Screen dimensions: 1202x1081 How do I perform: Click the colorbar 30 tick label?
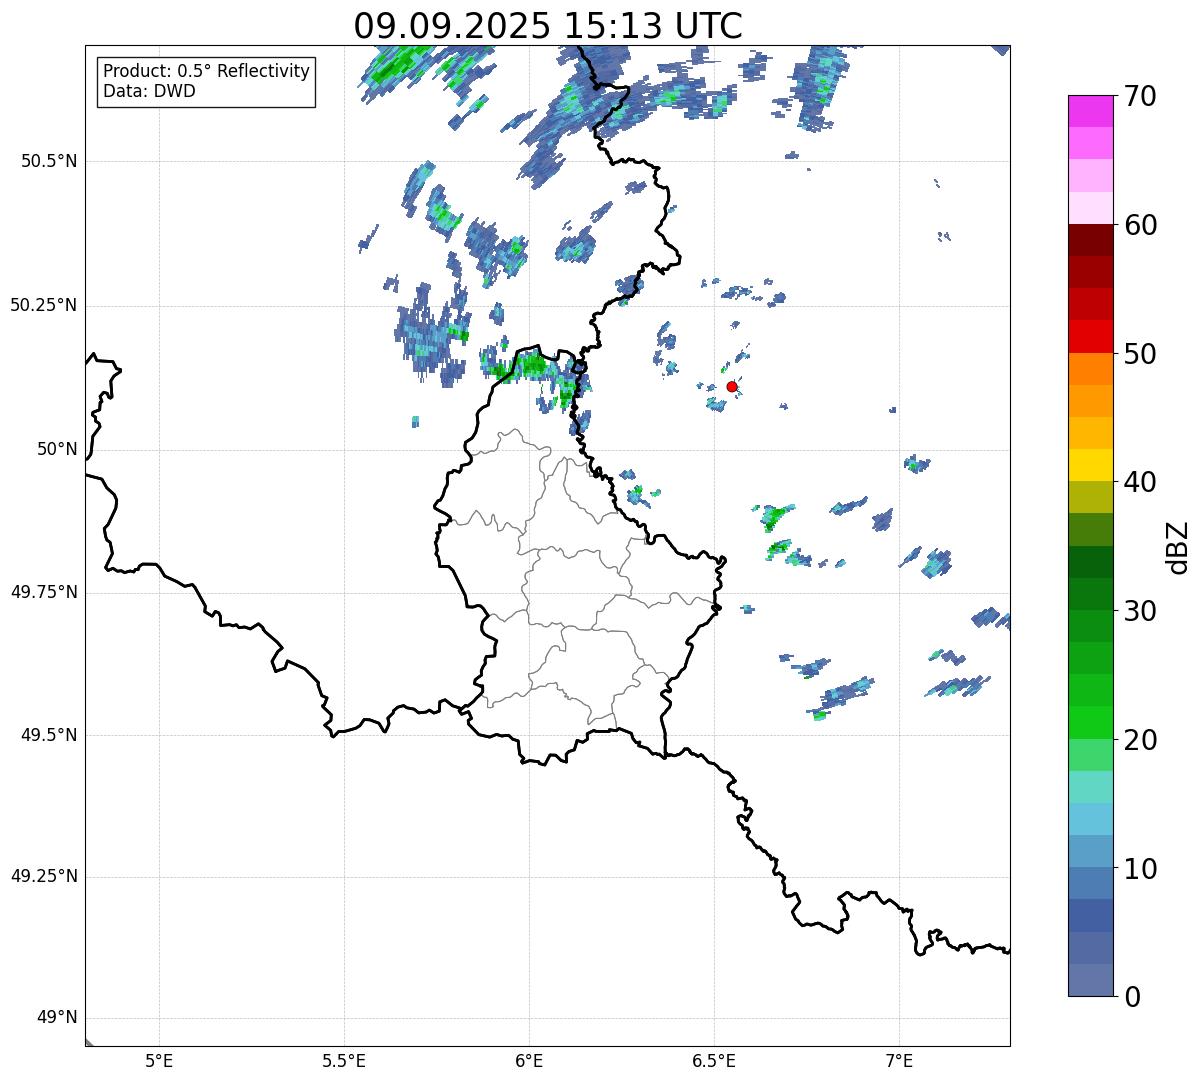click(x=1141, y=610)
